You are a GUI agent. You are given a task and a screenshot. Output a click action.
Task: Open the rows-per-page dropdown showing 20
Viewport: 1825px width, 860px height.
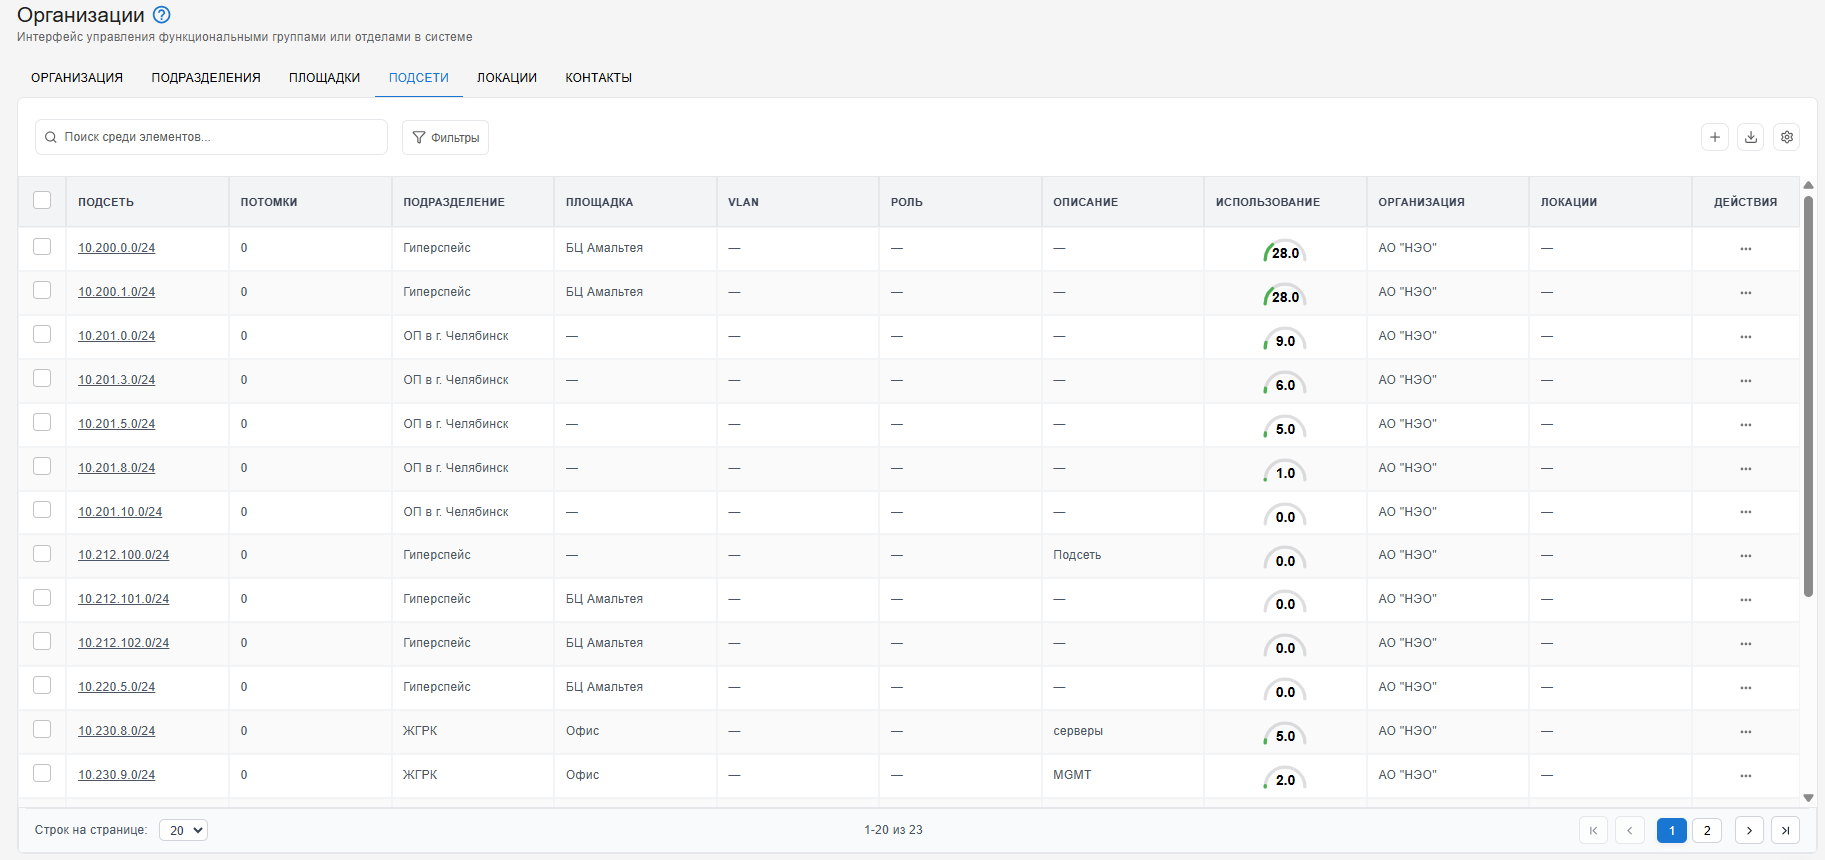183,830
